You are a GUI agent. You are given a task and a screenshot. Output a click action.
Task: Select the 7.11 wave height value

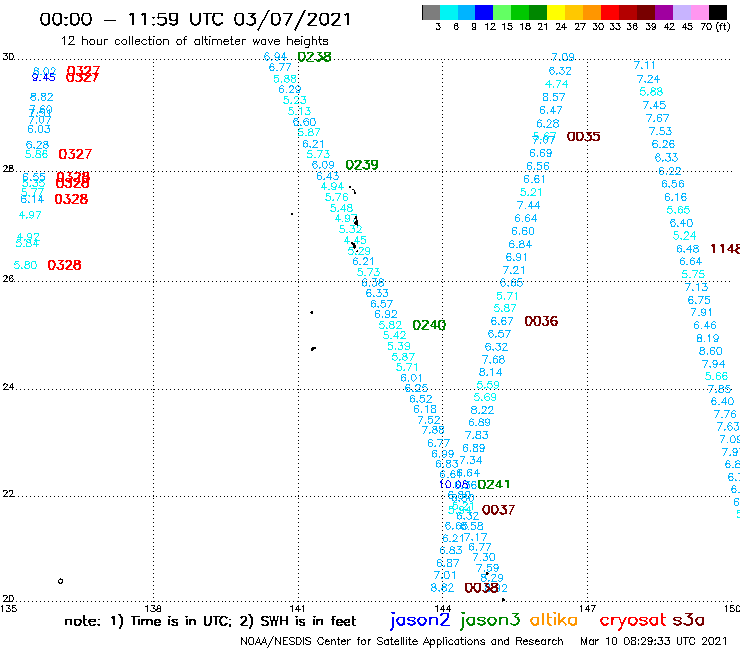point(644,65)
